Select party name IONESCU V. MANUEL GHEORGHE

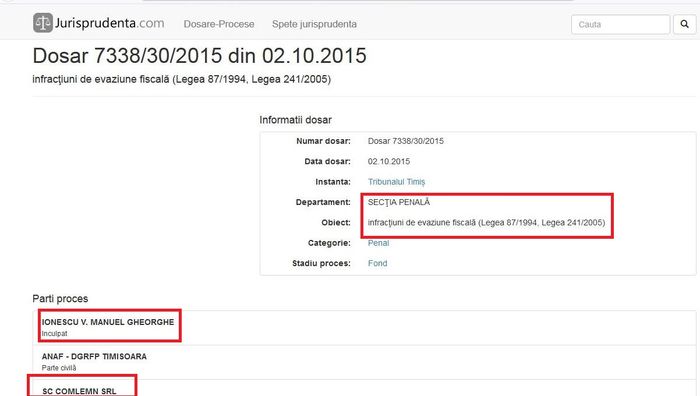[108, 322]
